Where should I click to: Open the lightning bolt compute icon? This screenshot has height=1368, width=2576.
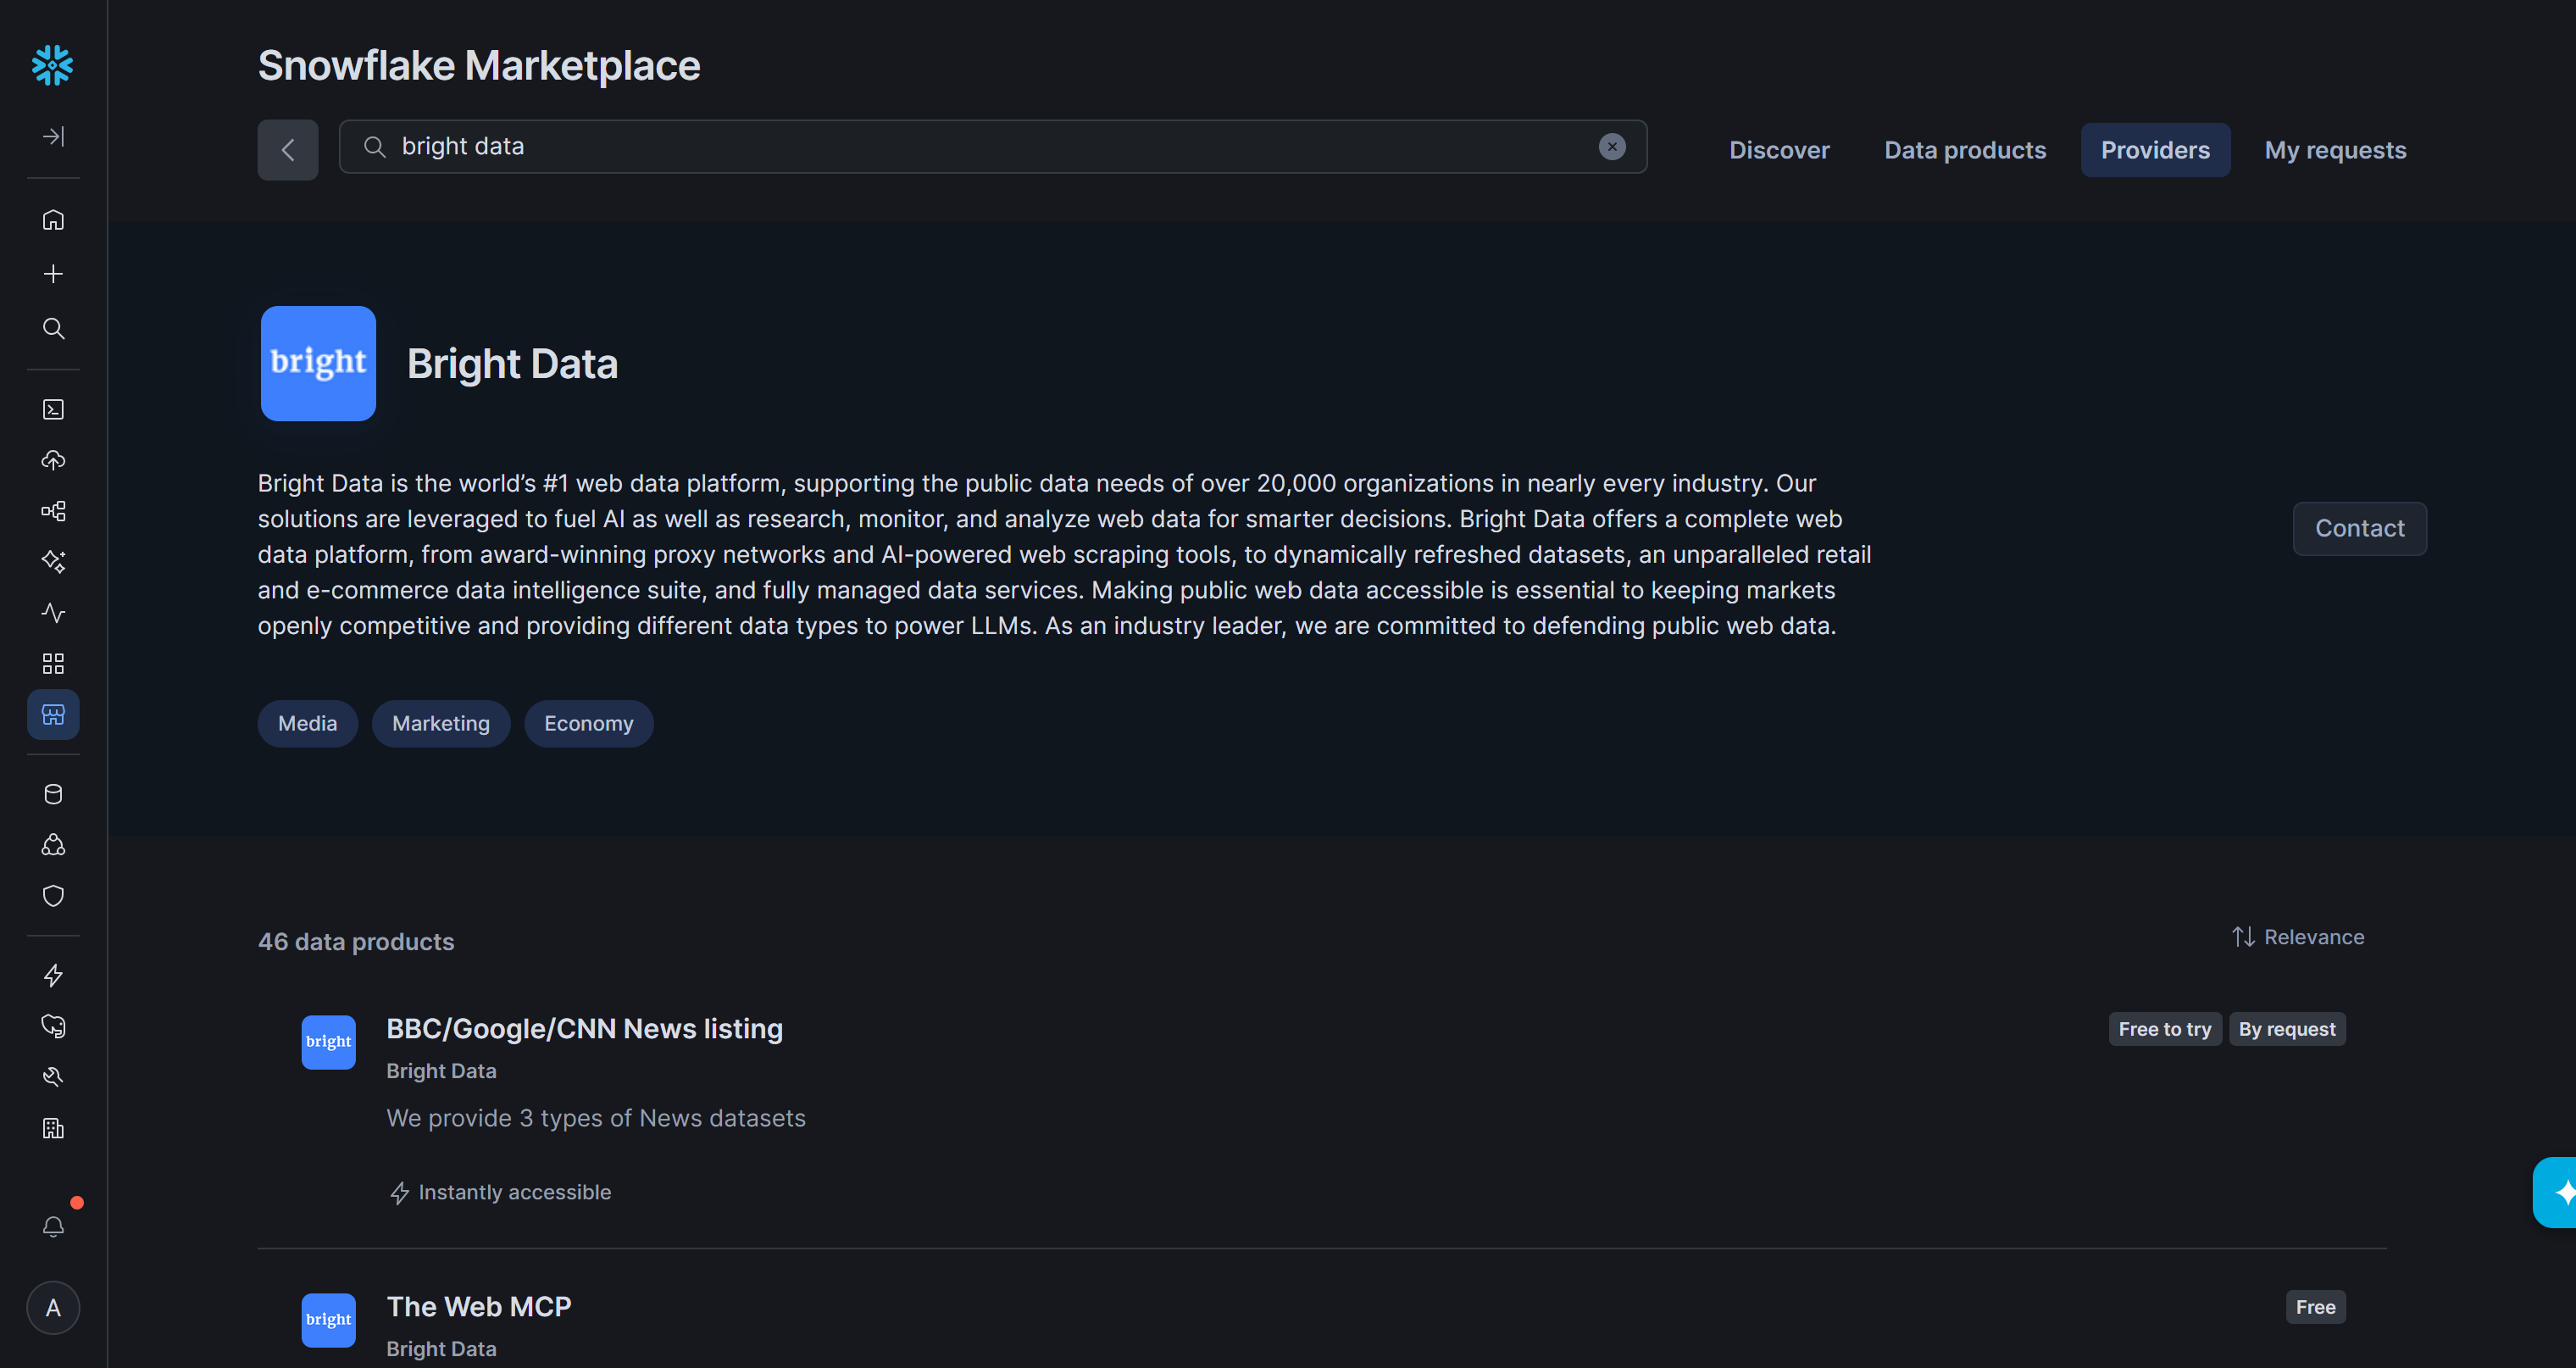coord(53,975)
